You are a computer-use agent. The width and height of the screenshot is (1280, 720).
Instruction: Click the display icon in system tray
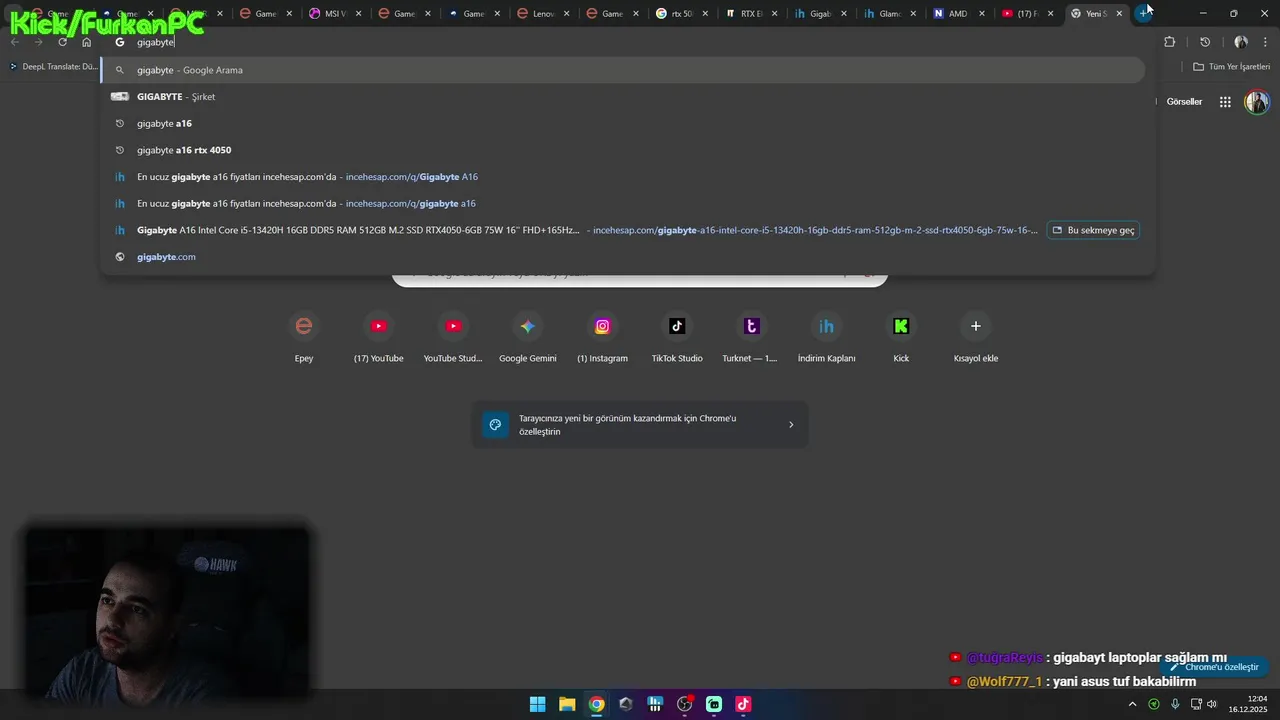click(x=1196, y=704)
